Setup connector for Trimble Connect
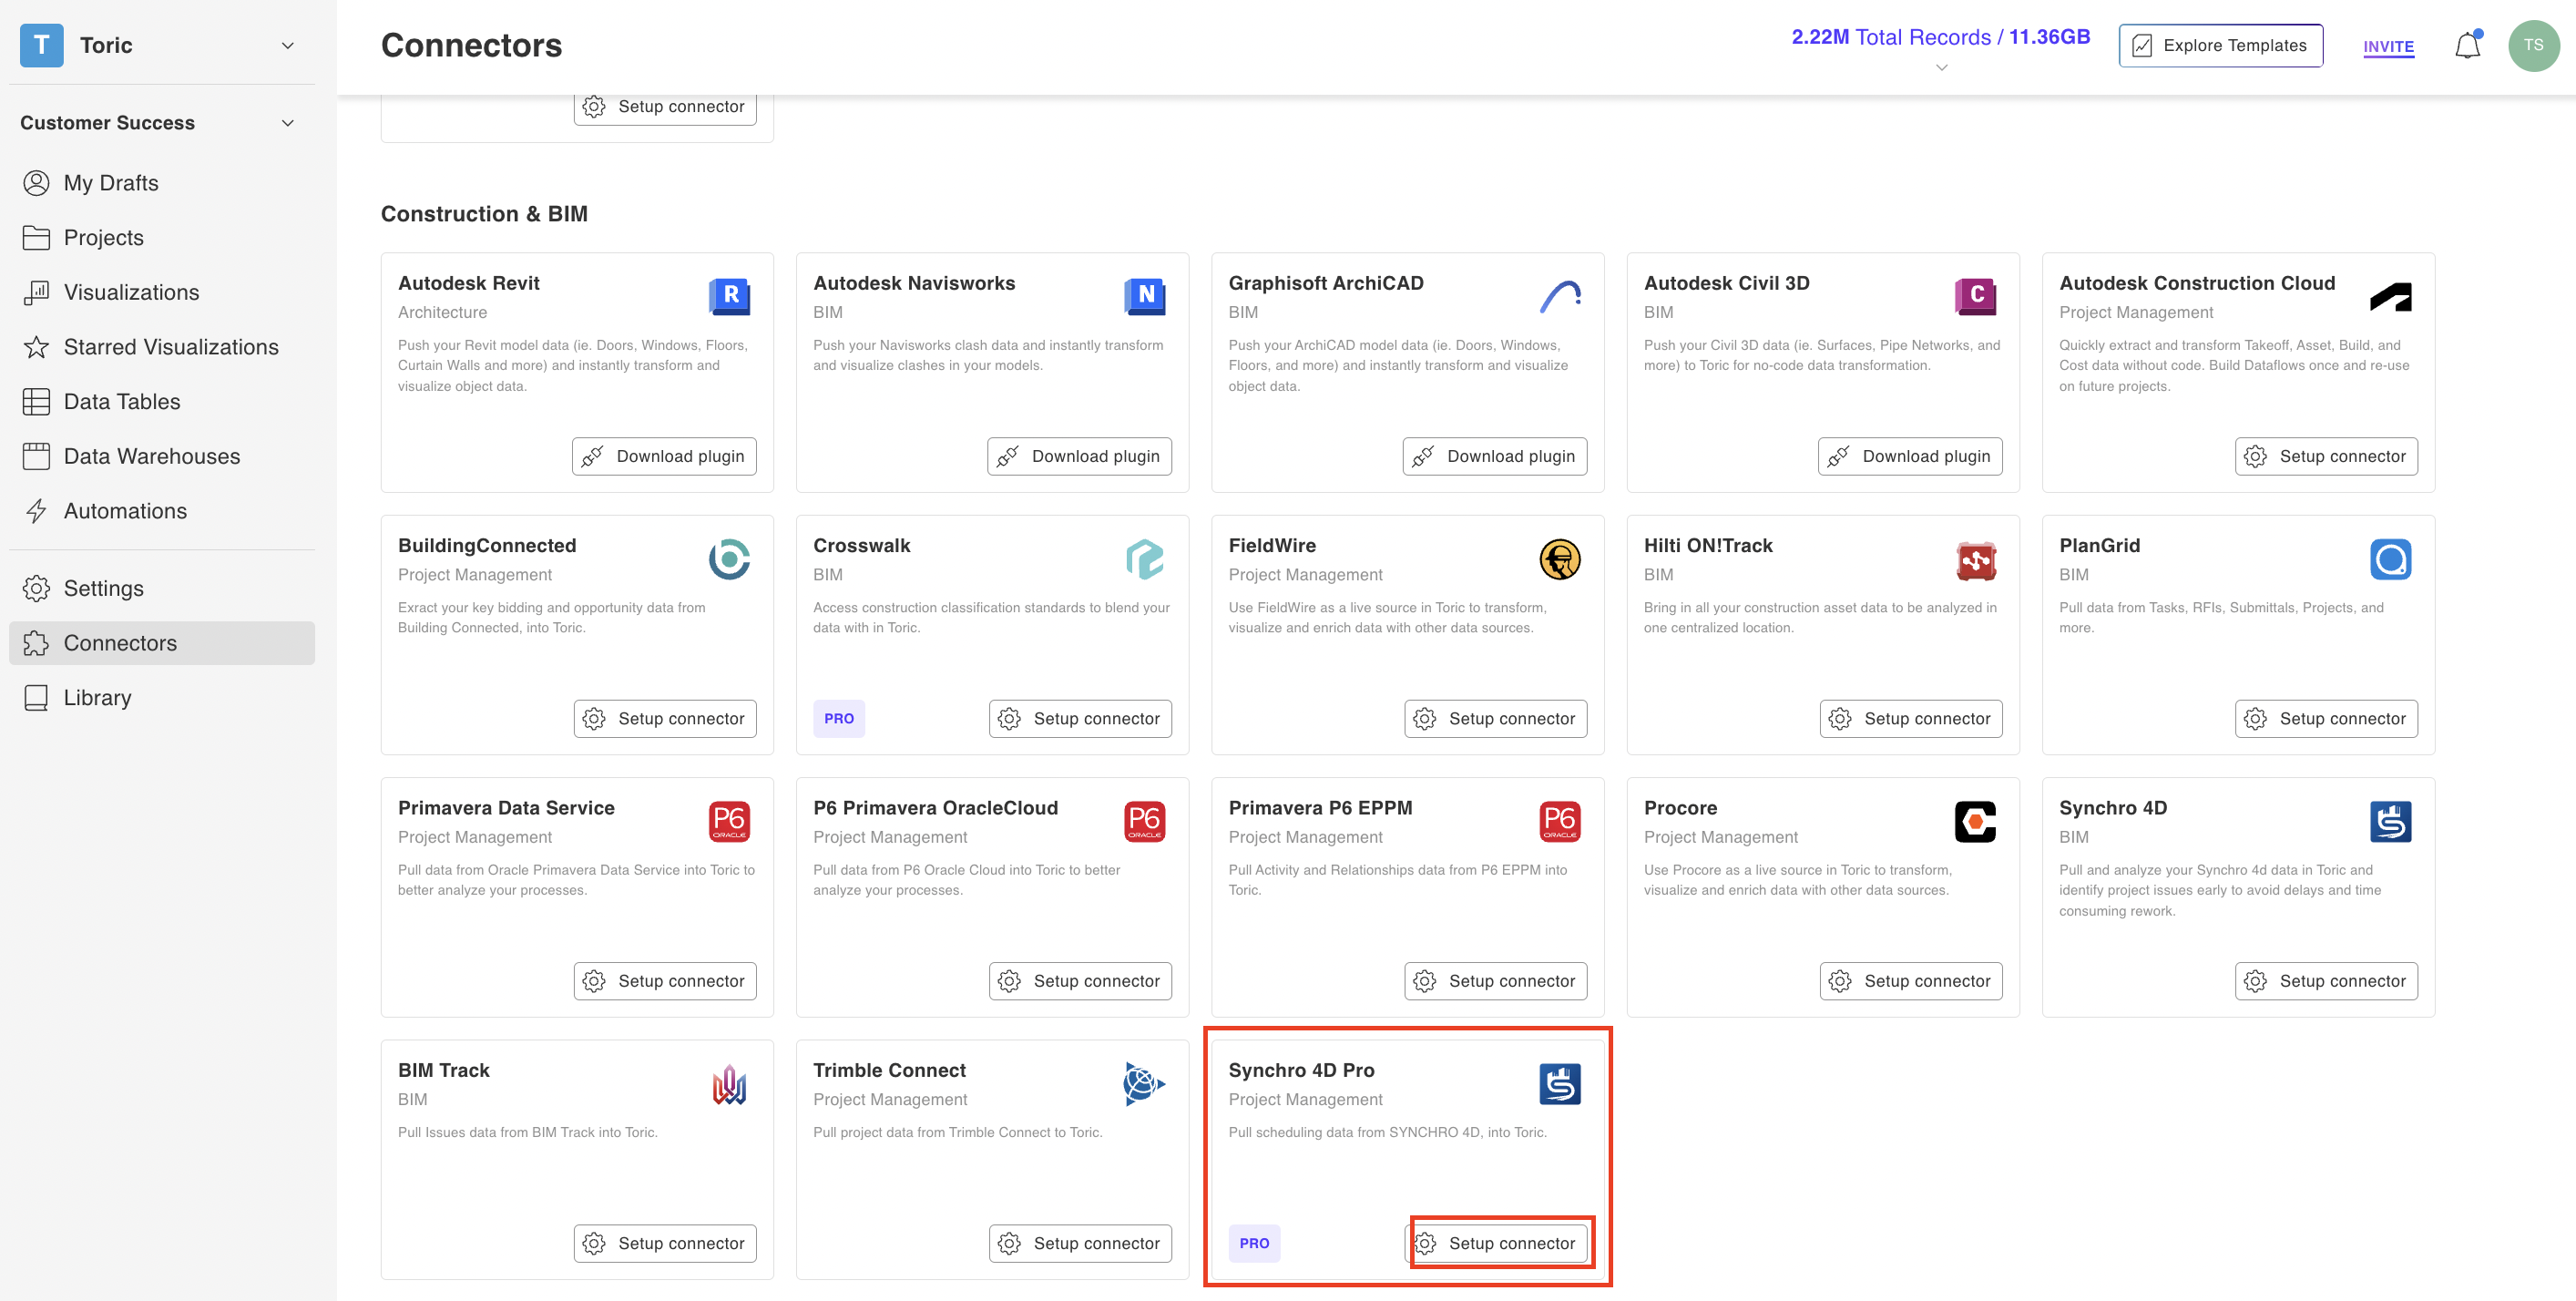Viewport: 2576px width, 1301px height. [x=1080, y=1243]
